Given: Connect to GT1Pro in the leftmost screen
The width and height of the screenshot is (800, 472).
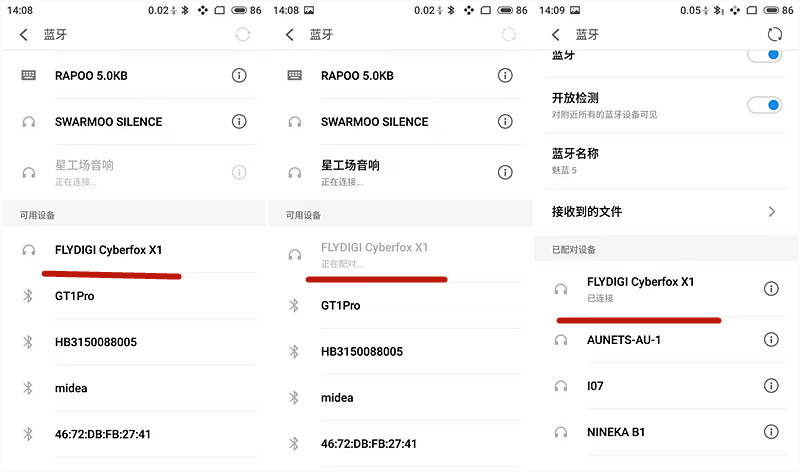Looking at the screenshot, I should [134, 296].
